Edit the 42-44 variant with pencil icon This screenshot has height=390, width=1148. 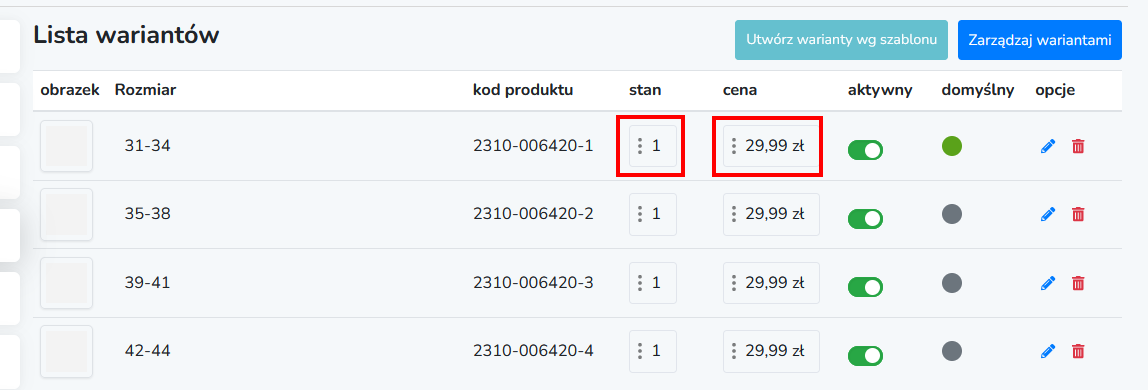point(1048,351)
